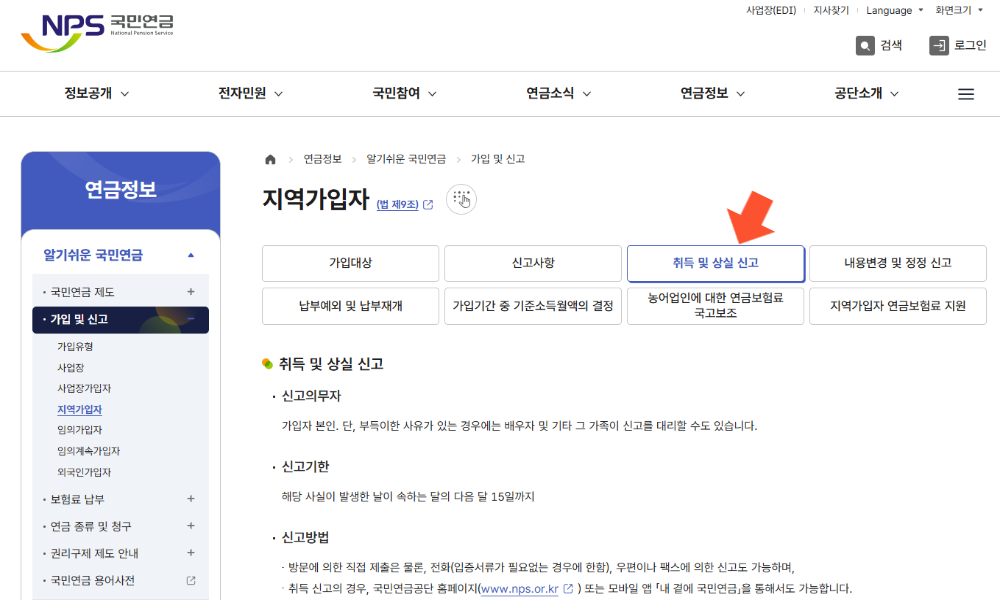Click the 지사찾기 link at the top

pyautogui.click(x=830, y=10)
